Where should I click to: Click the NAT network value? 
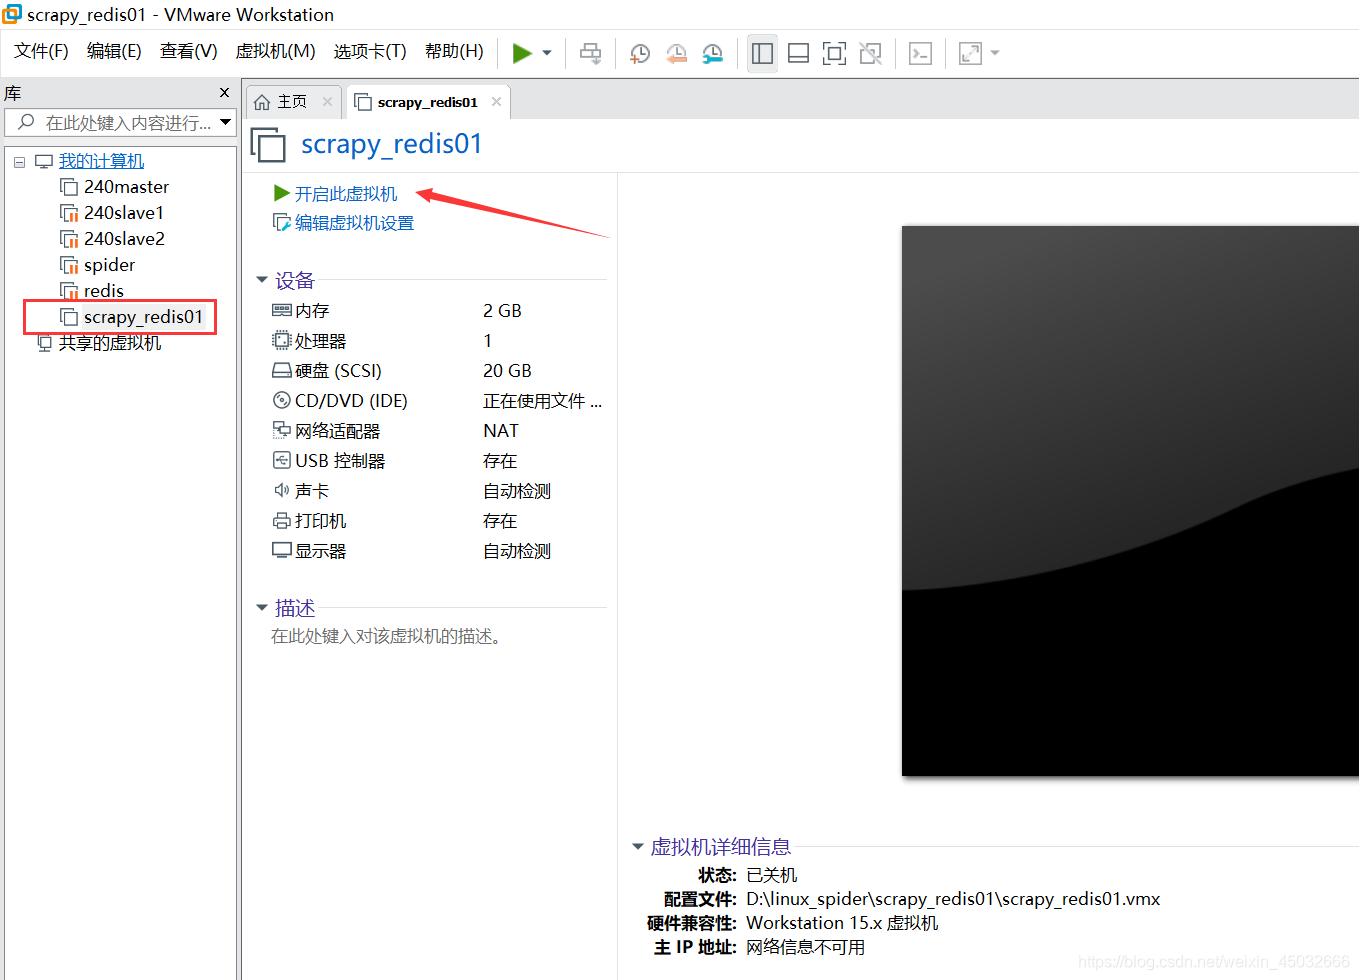tap(501, 431)
